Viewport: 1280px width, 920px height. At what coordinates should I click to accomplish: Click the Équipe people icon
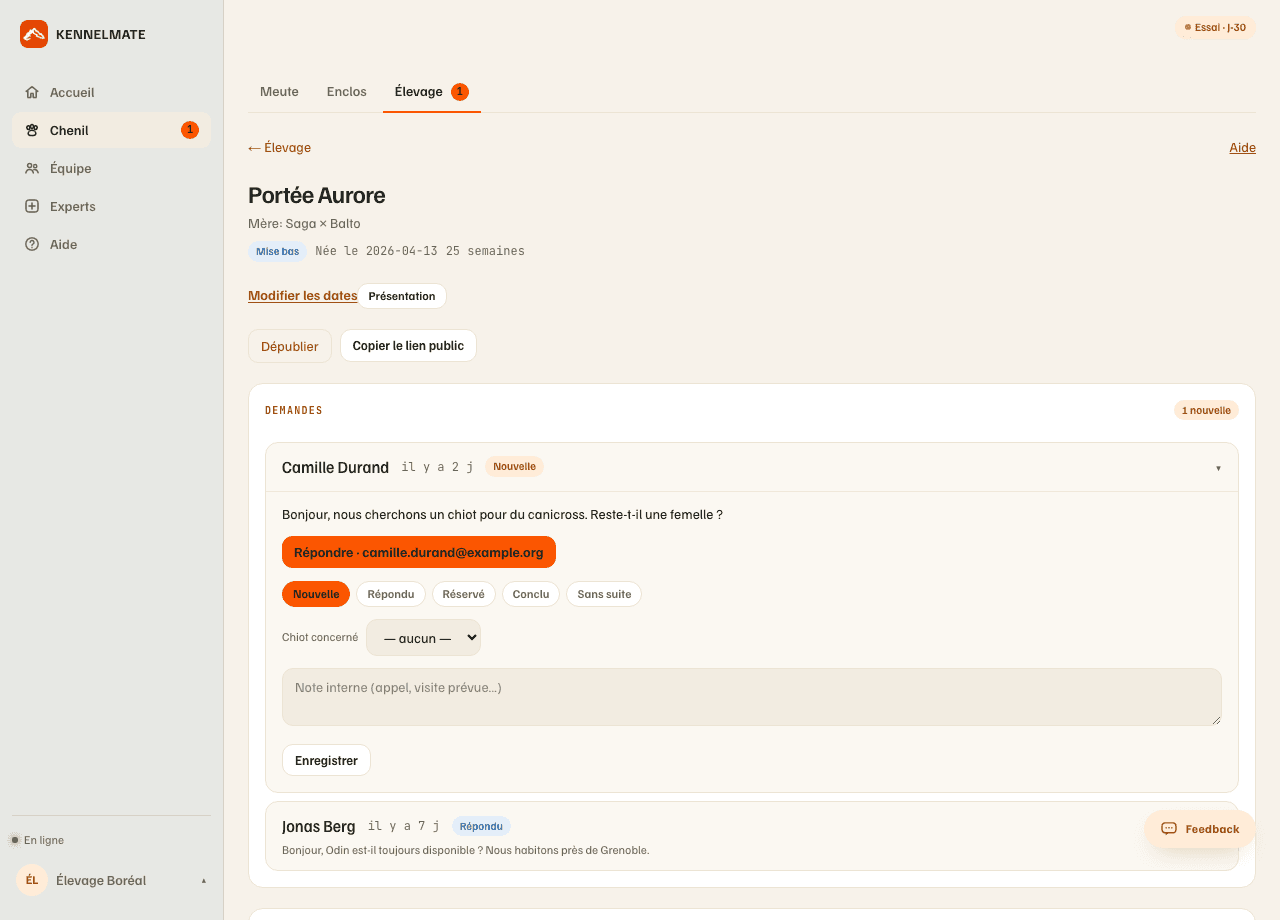[32, 168]
